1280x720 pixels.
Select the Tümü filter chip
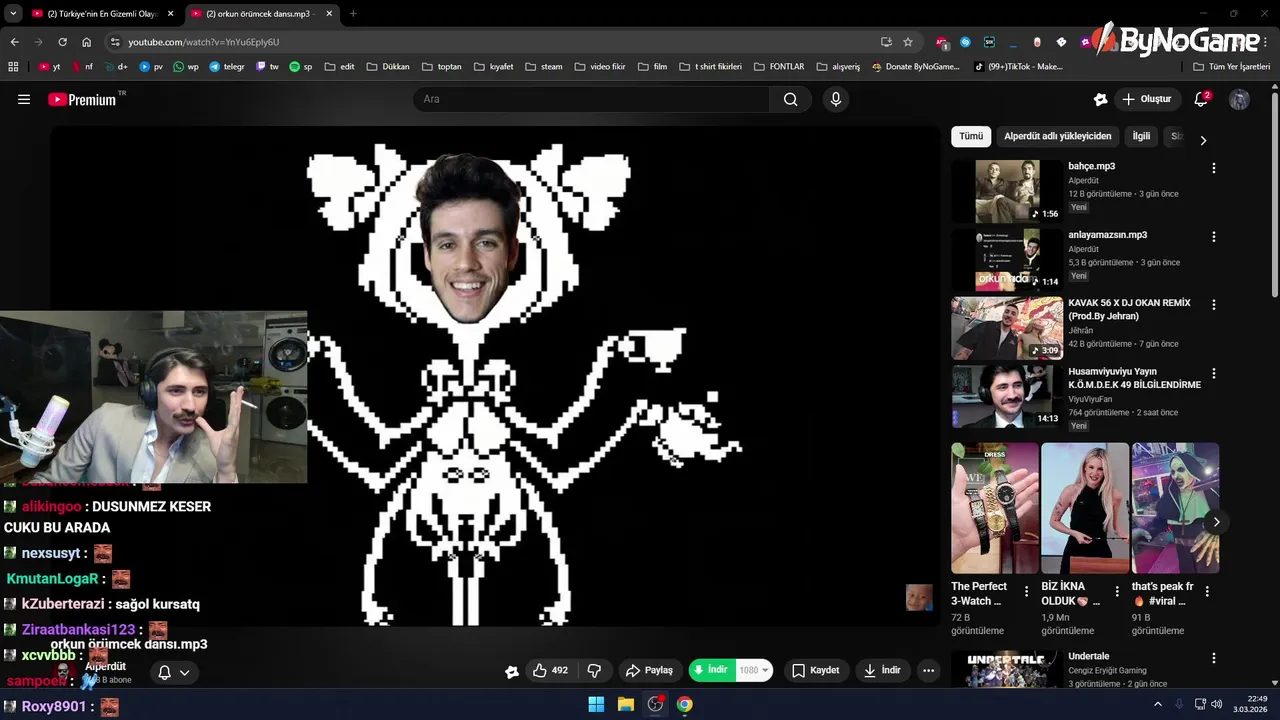971,136
